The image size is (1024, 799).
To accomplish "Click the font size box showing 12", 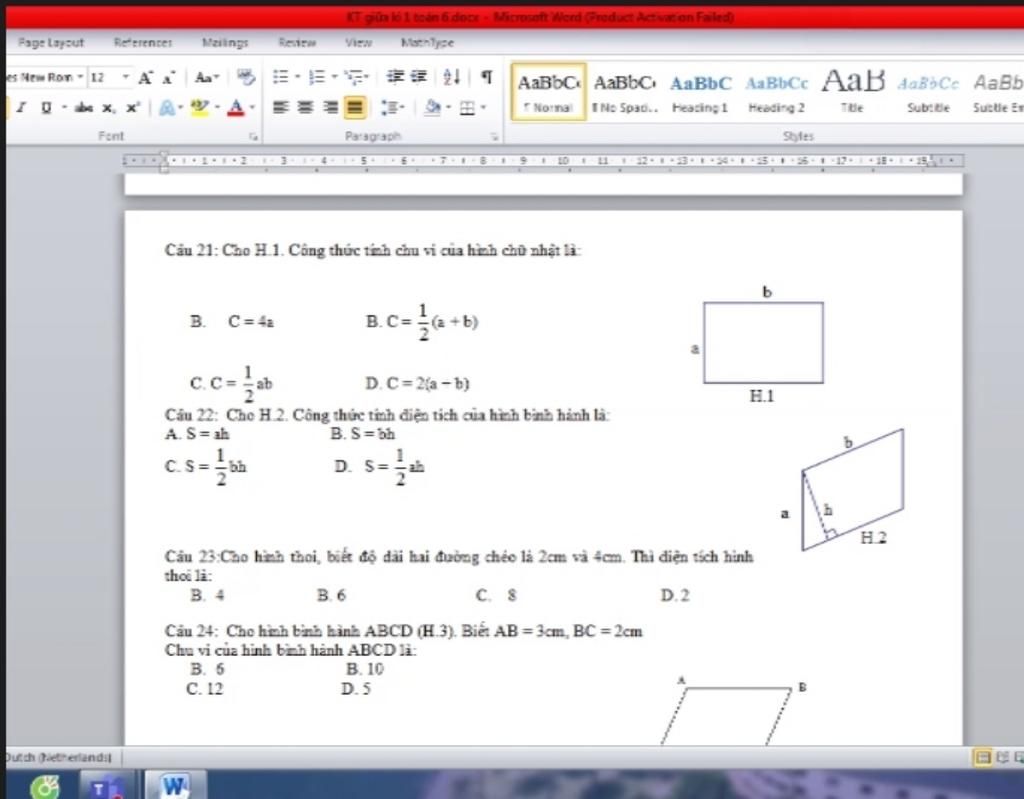I will (x=104, y=77).
